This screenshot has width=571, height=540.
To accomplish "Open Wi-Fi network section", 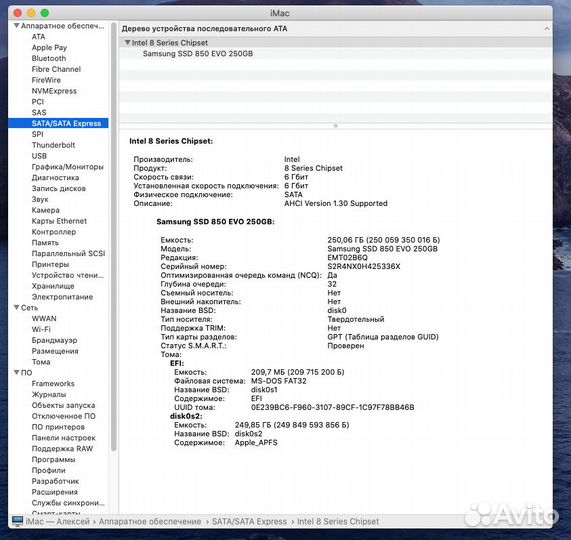I will tap(41, 330).
